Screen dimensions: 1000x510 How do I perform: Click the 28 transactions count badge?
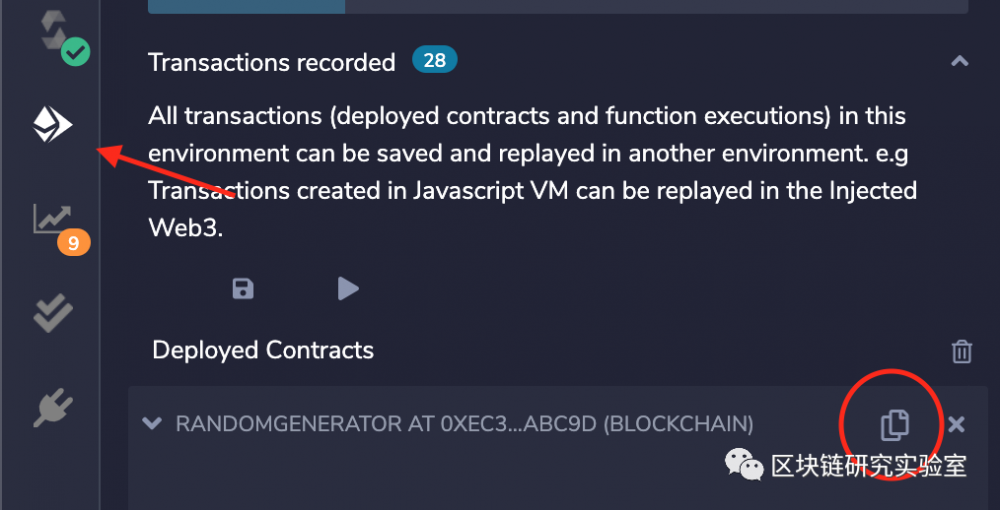click(x=434, y=61)
